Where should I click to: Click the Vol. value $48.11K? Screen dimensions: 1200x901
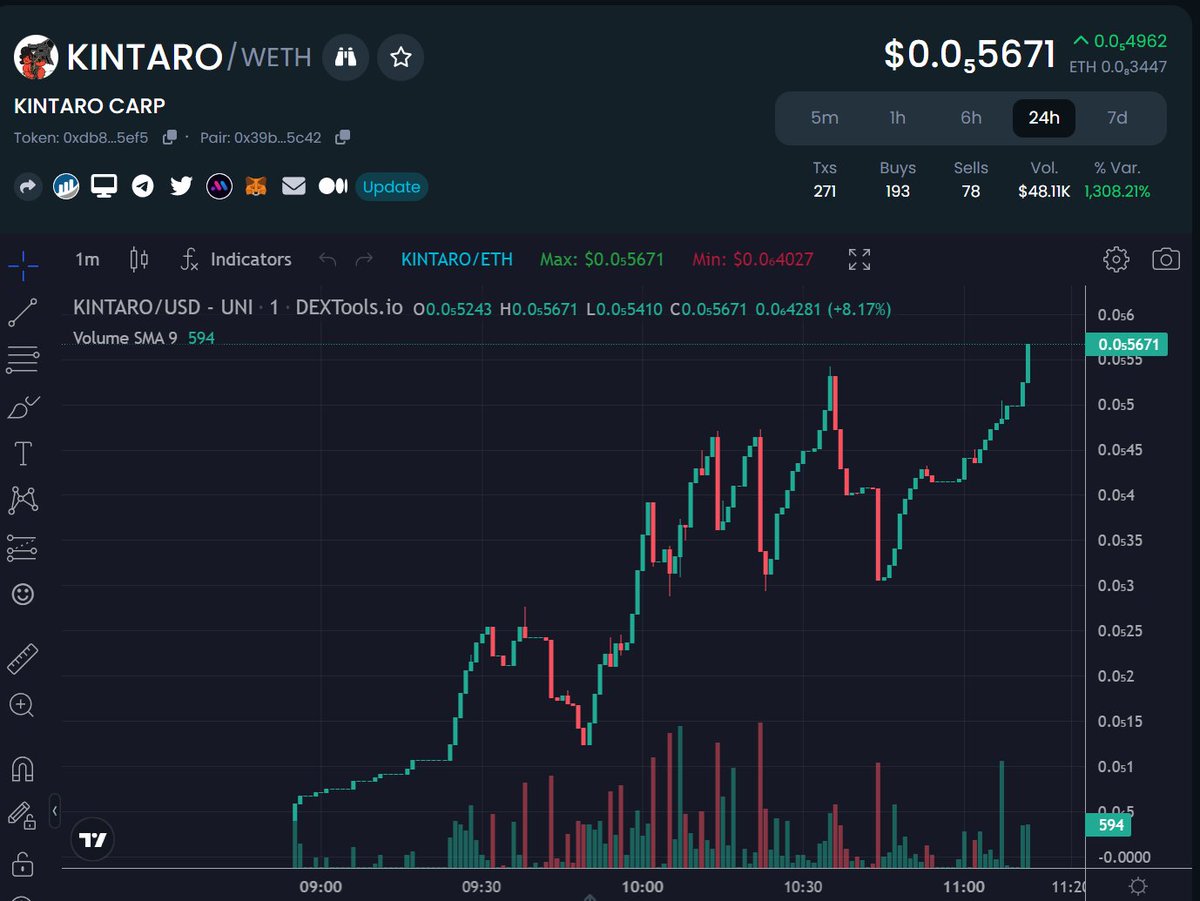pyautogui.click(x=1044, y=191)
